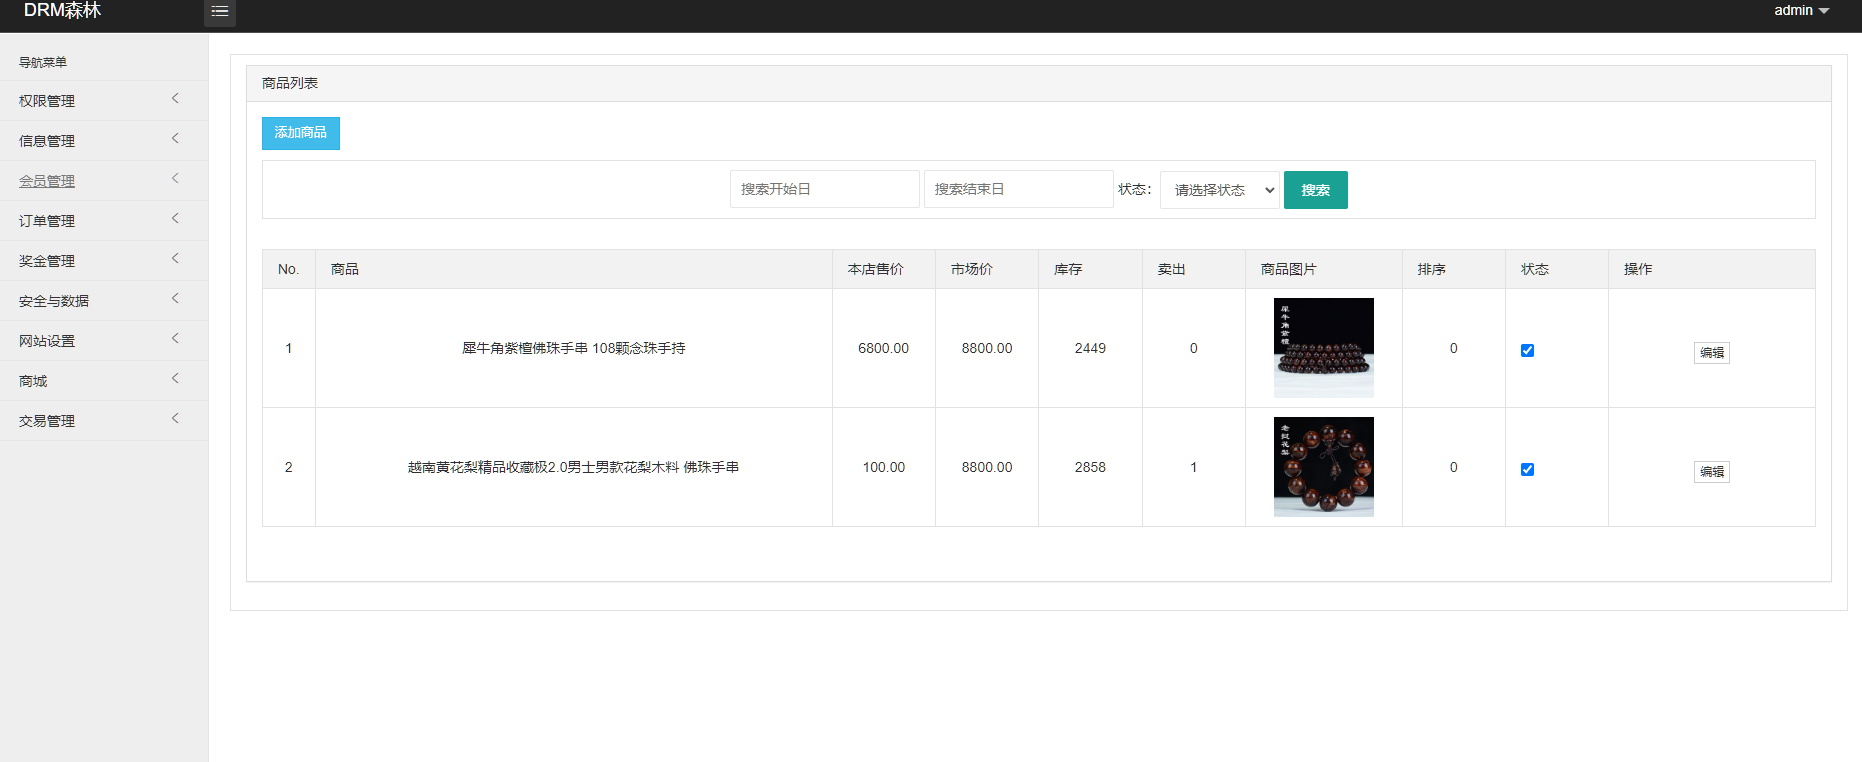This screenshot has width=1862, height=762.
Task: Open the 越南黄花梨 product thumbnail image
Action: tap(1323, 467)
